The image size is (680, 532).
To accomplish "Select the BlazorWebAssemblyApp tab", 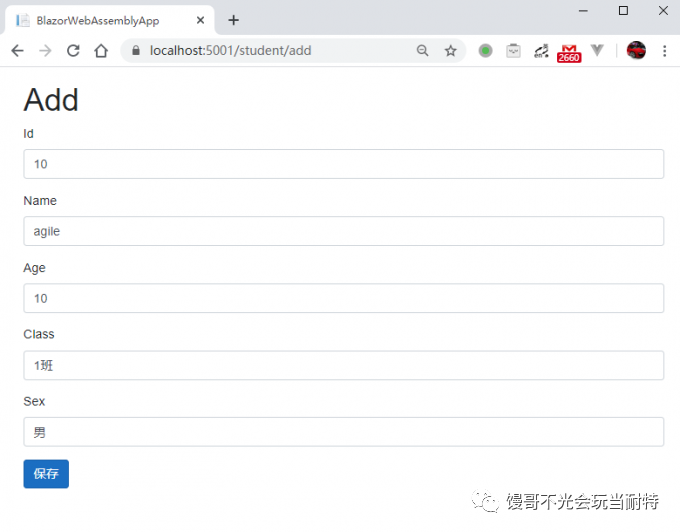I will point(109,20).
